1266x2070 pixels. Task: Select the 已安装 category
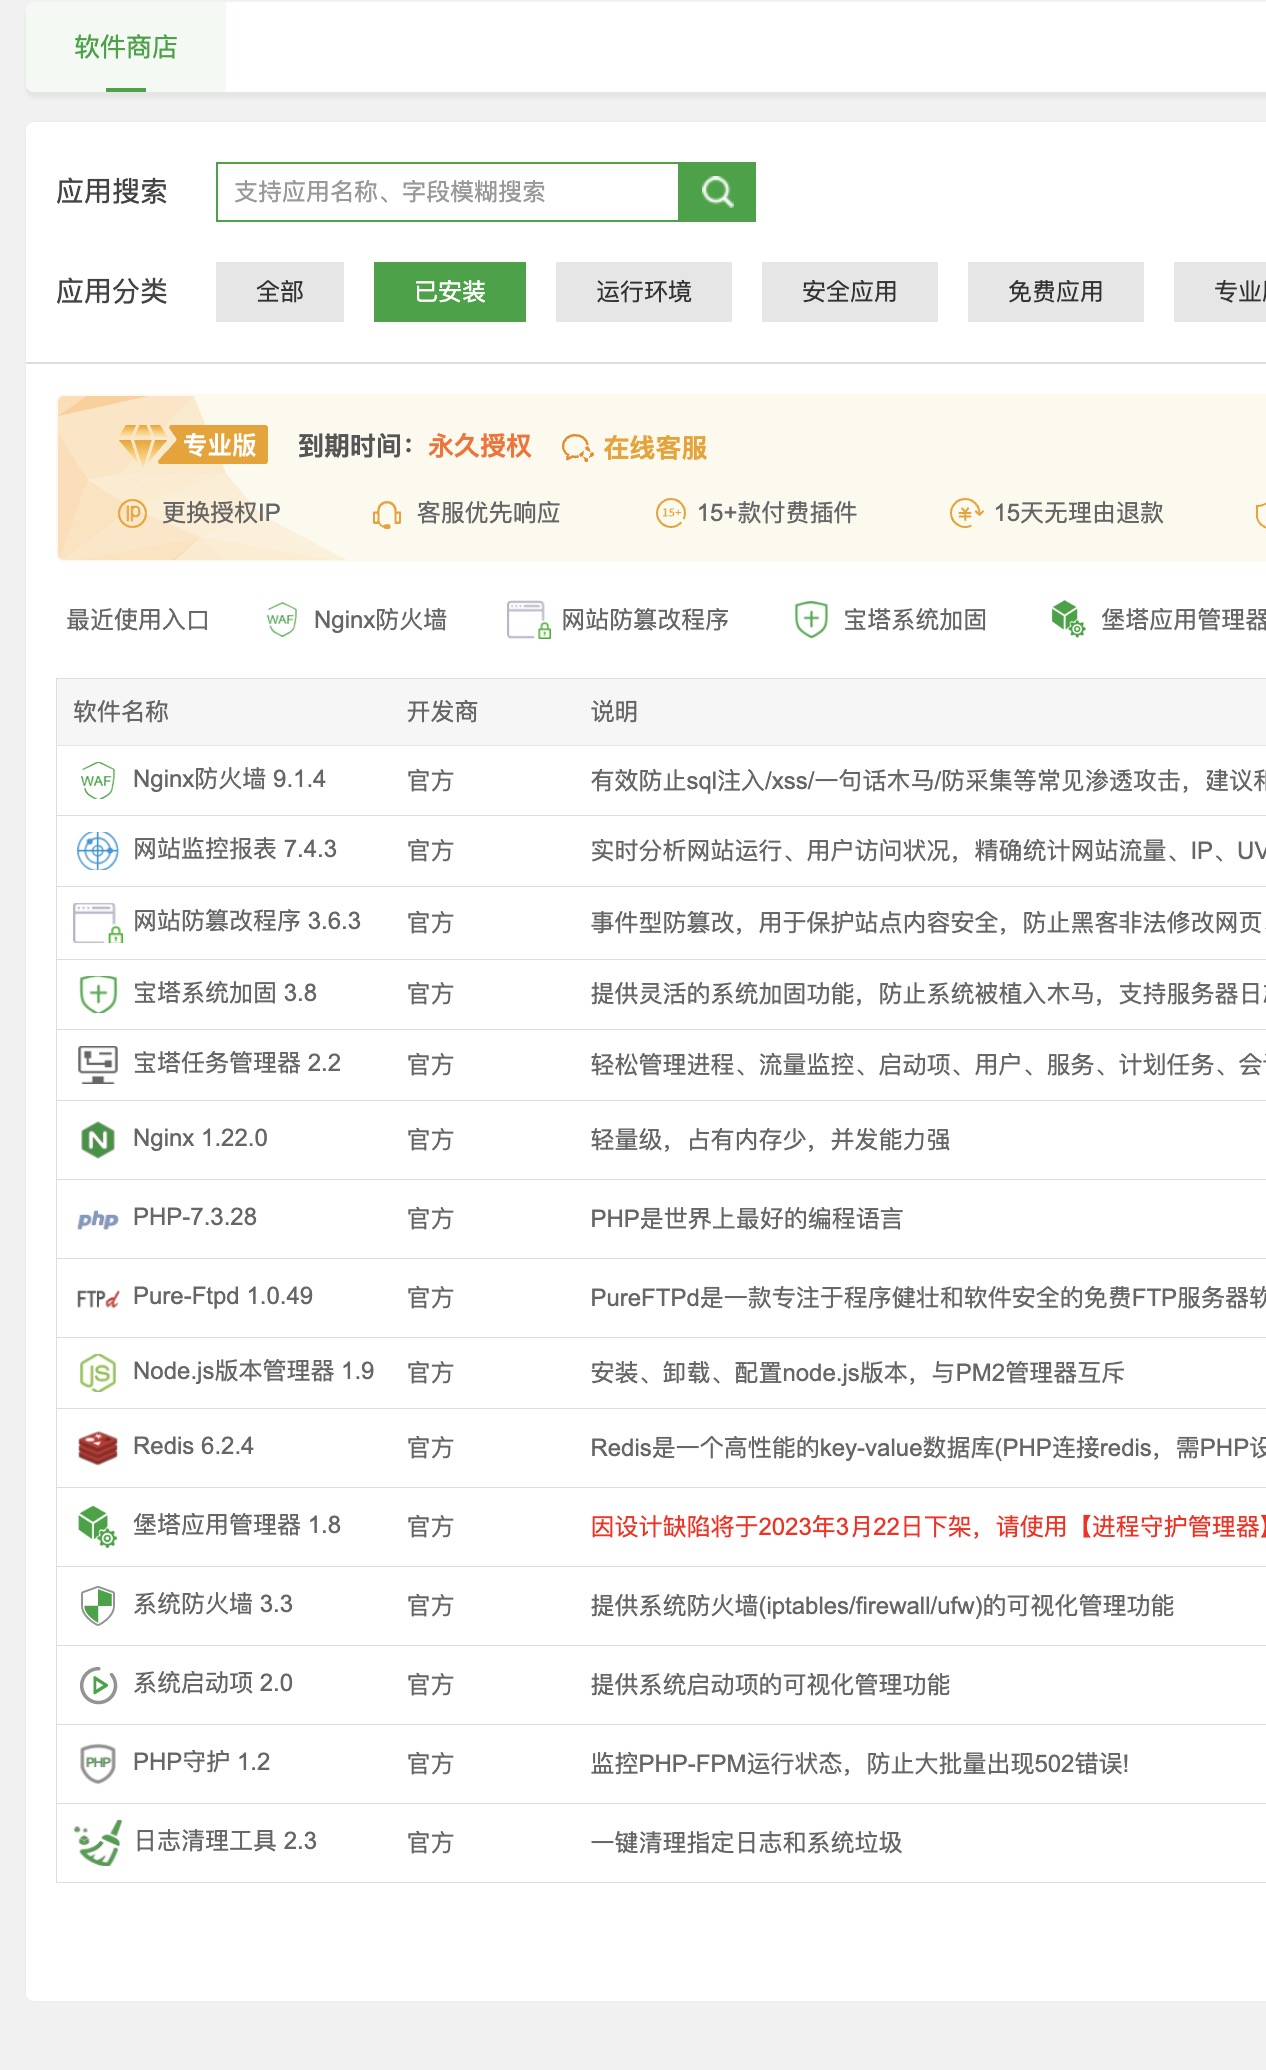[x=450, y=292]
